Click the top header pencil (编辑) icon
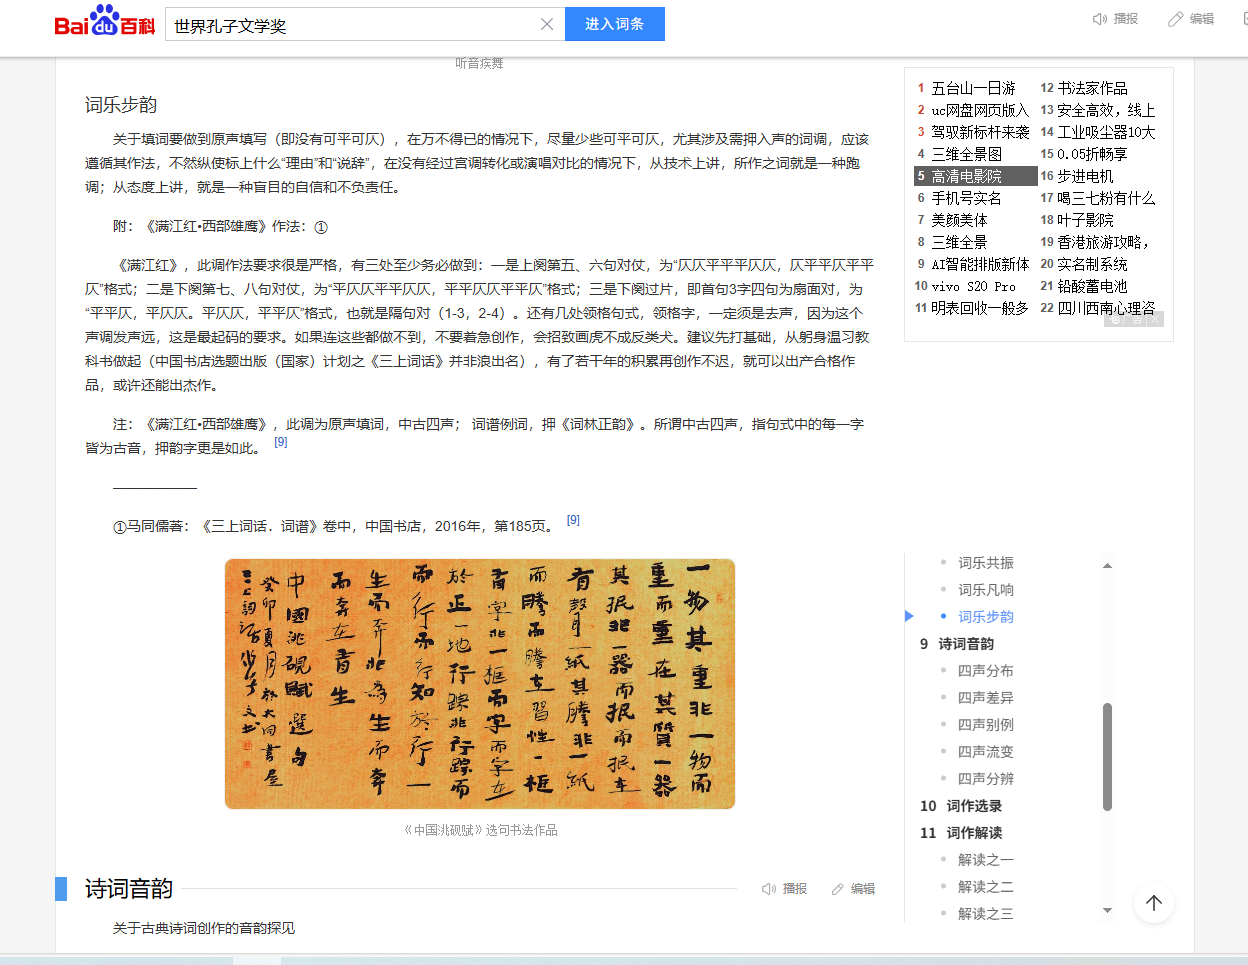The width and height of the screenshot is (1248, 965). [1176, 19]
